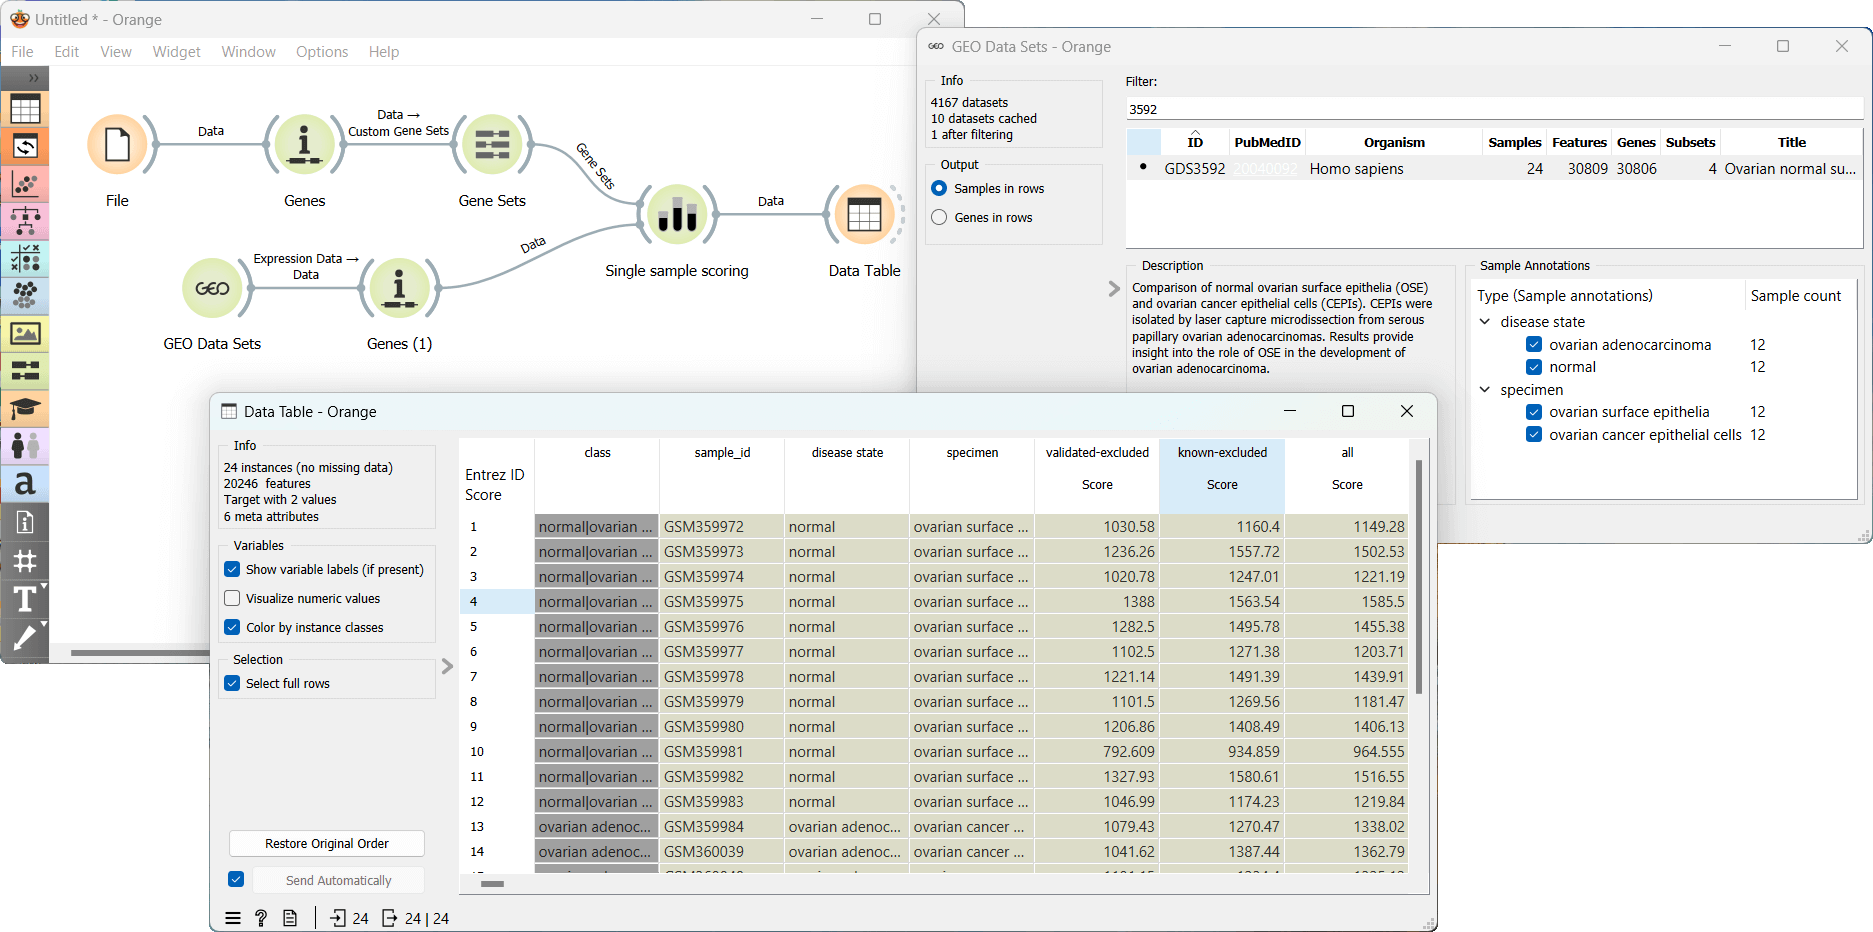Enable Visualize numeric values
This screenshot has height=932, width=1873.
point(232,598)
